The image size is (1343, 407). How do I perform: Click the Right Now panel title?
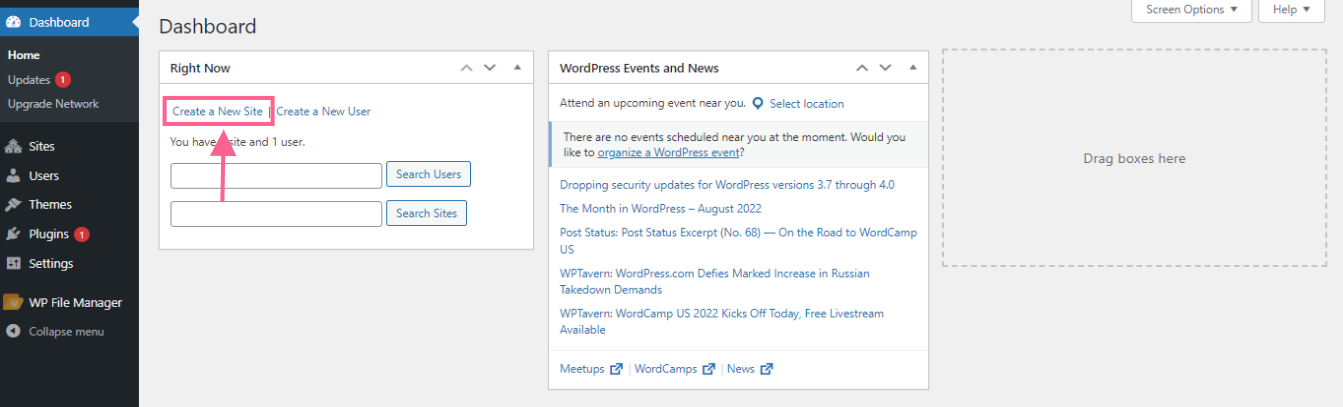tap(201, 68)
